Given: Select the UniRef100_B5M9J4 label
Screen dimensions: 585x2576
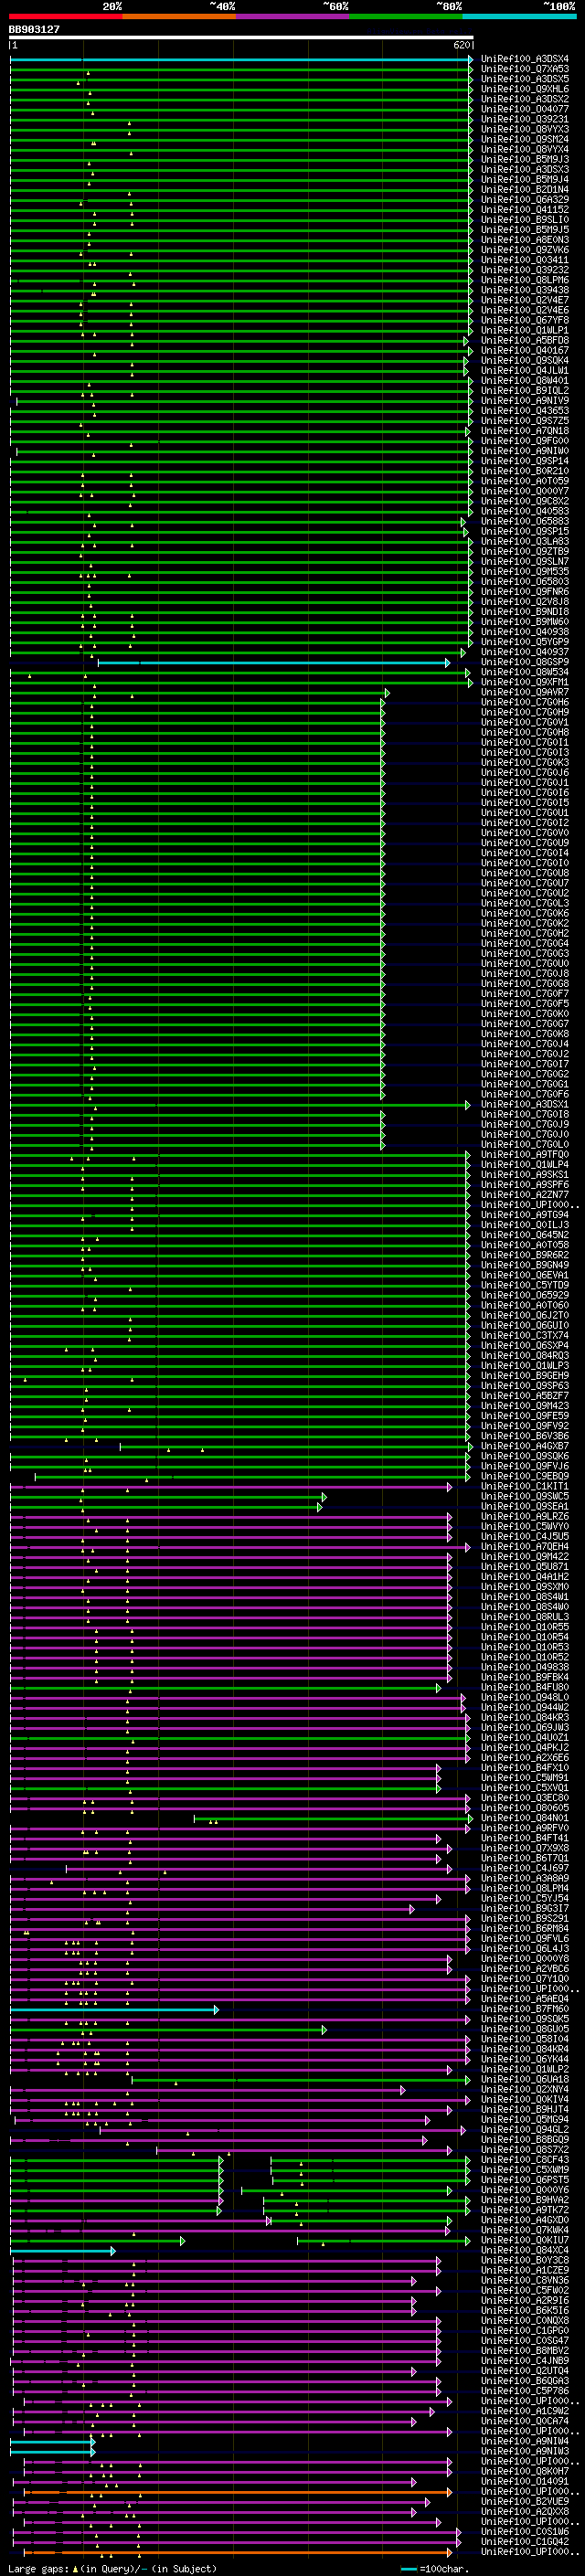Looking at the screenshot, I should pyautogui.click(x=525, y=179).
